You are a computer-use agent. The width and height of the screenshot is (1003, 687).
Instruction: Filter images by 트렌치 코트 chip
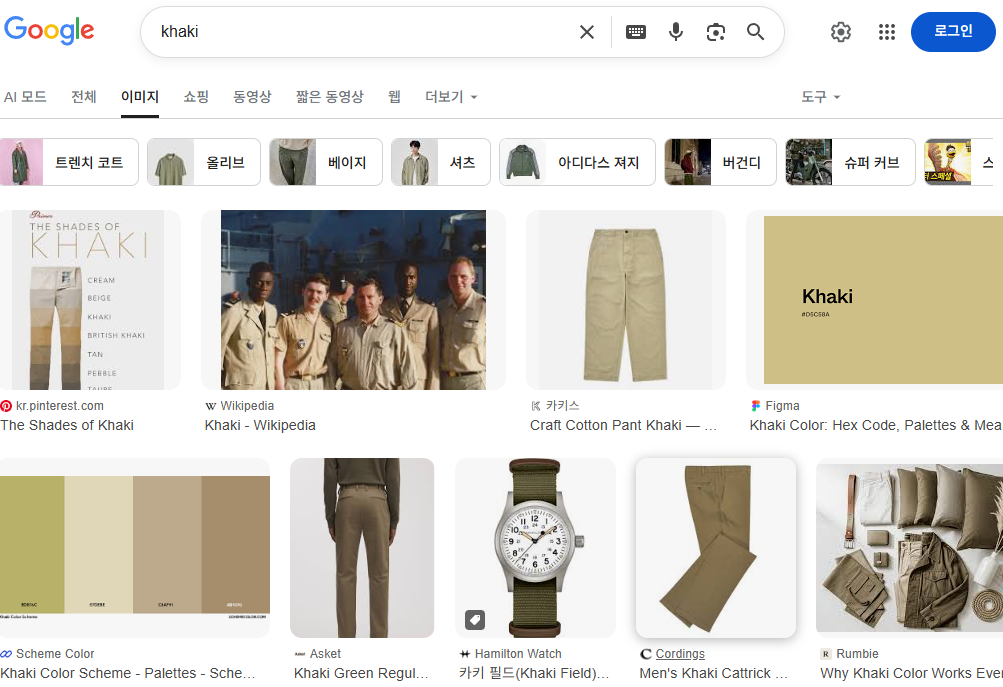69,162
